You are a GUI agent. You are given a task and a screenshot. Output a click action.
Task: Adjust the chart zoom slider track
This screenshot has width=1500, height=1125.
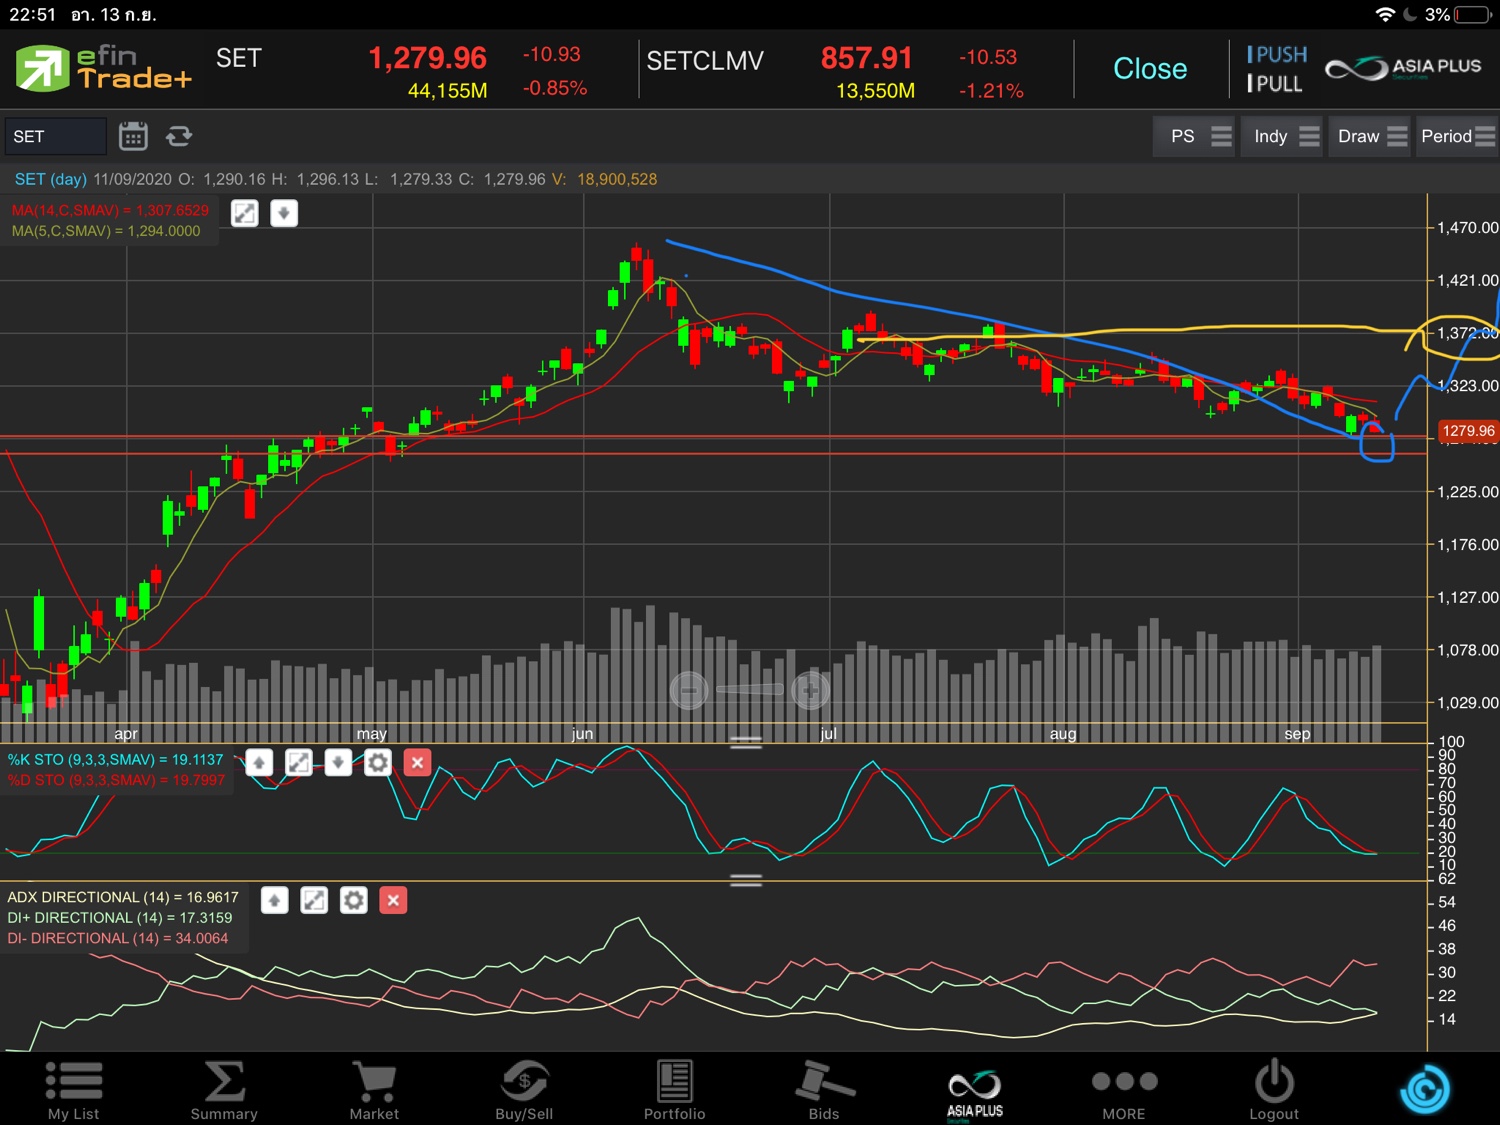(x=750, y=689)
